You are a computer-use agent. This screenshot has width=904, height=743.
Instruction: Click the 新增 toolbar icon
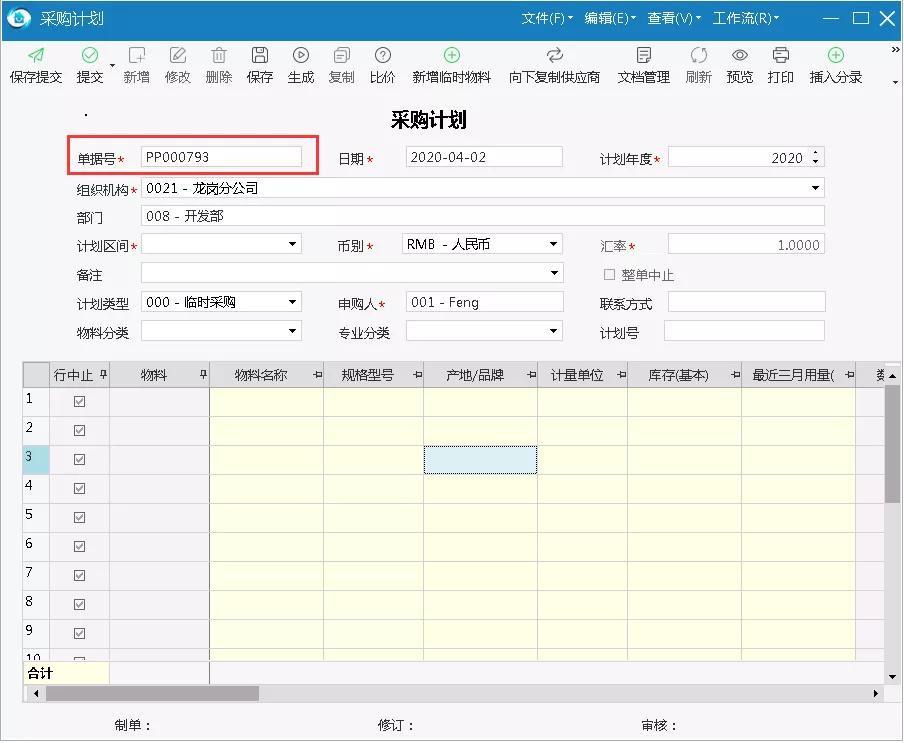coord(137,55)
